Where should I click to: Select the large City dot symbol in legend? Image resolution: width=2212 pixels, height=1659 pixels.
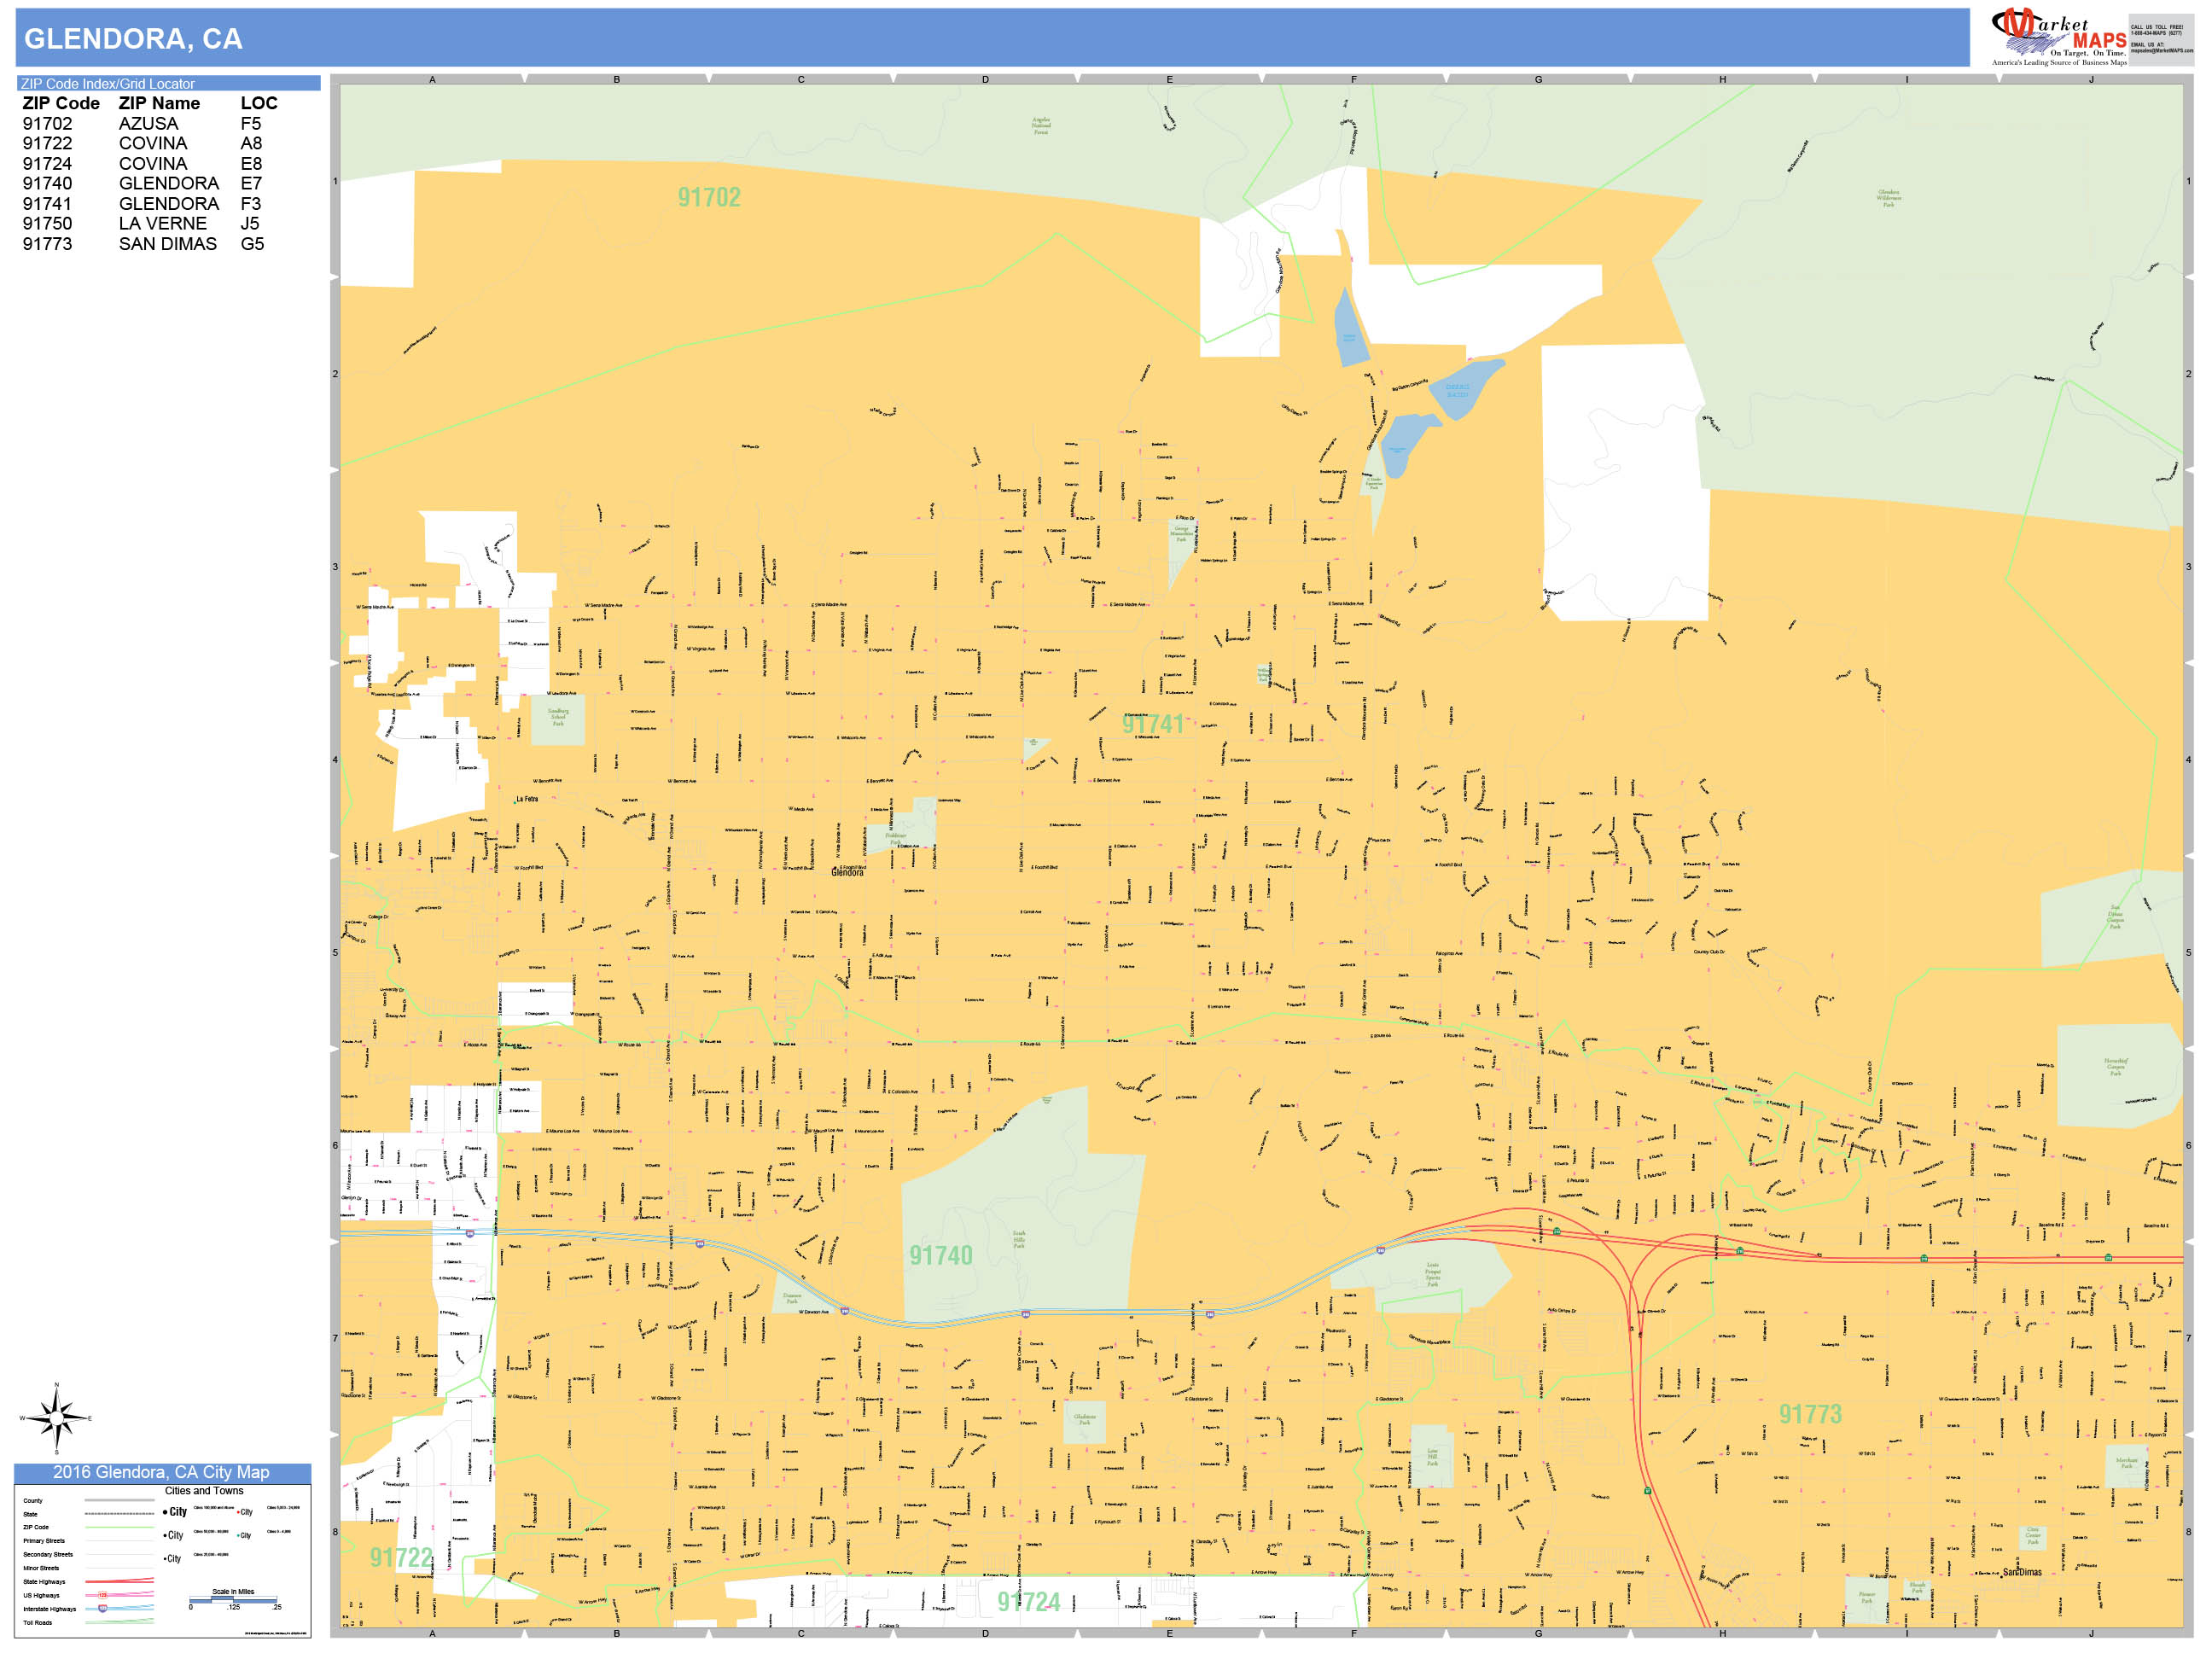(x=165, y=1512)
